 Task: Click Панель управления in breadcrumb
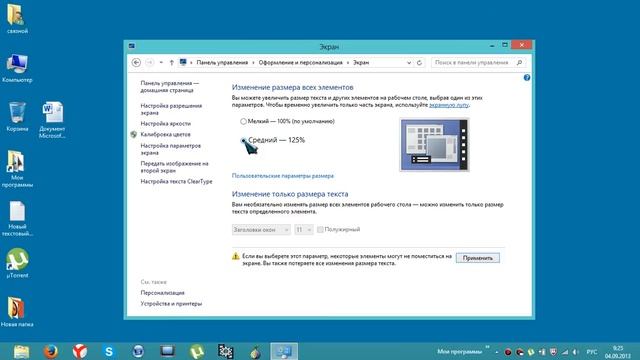[x=222, y=62]
